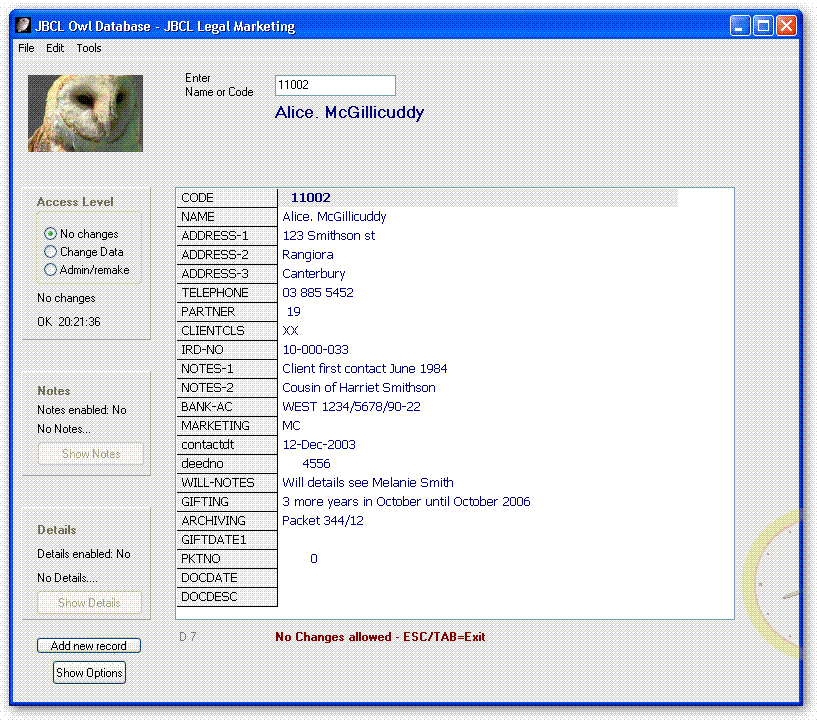Click the Show Options button
The image size is (817, 720).
click(x=89, y=673)
